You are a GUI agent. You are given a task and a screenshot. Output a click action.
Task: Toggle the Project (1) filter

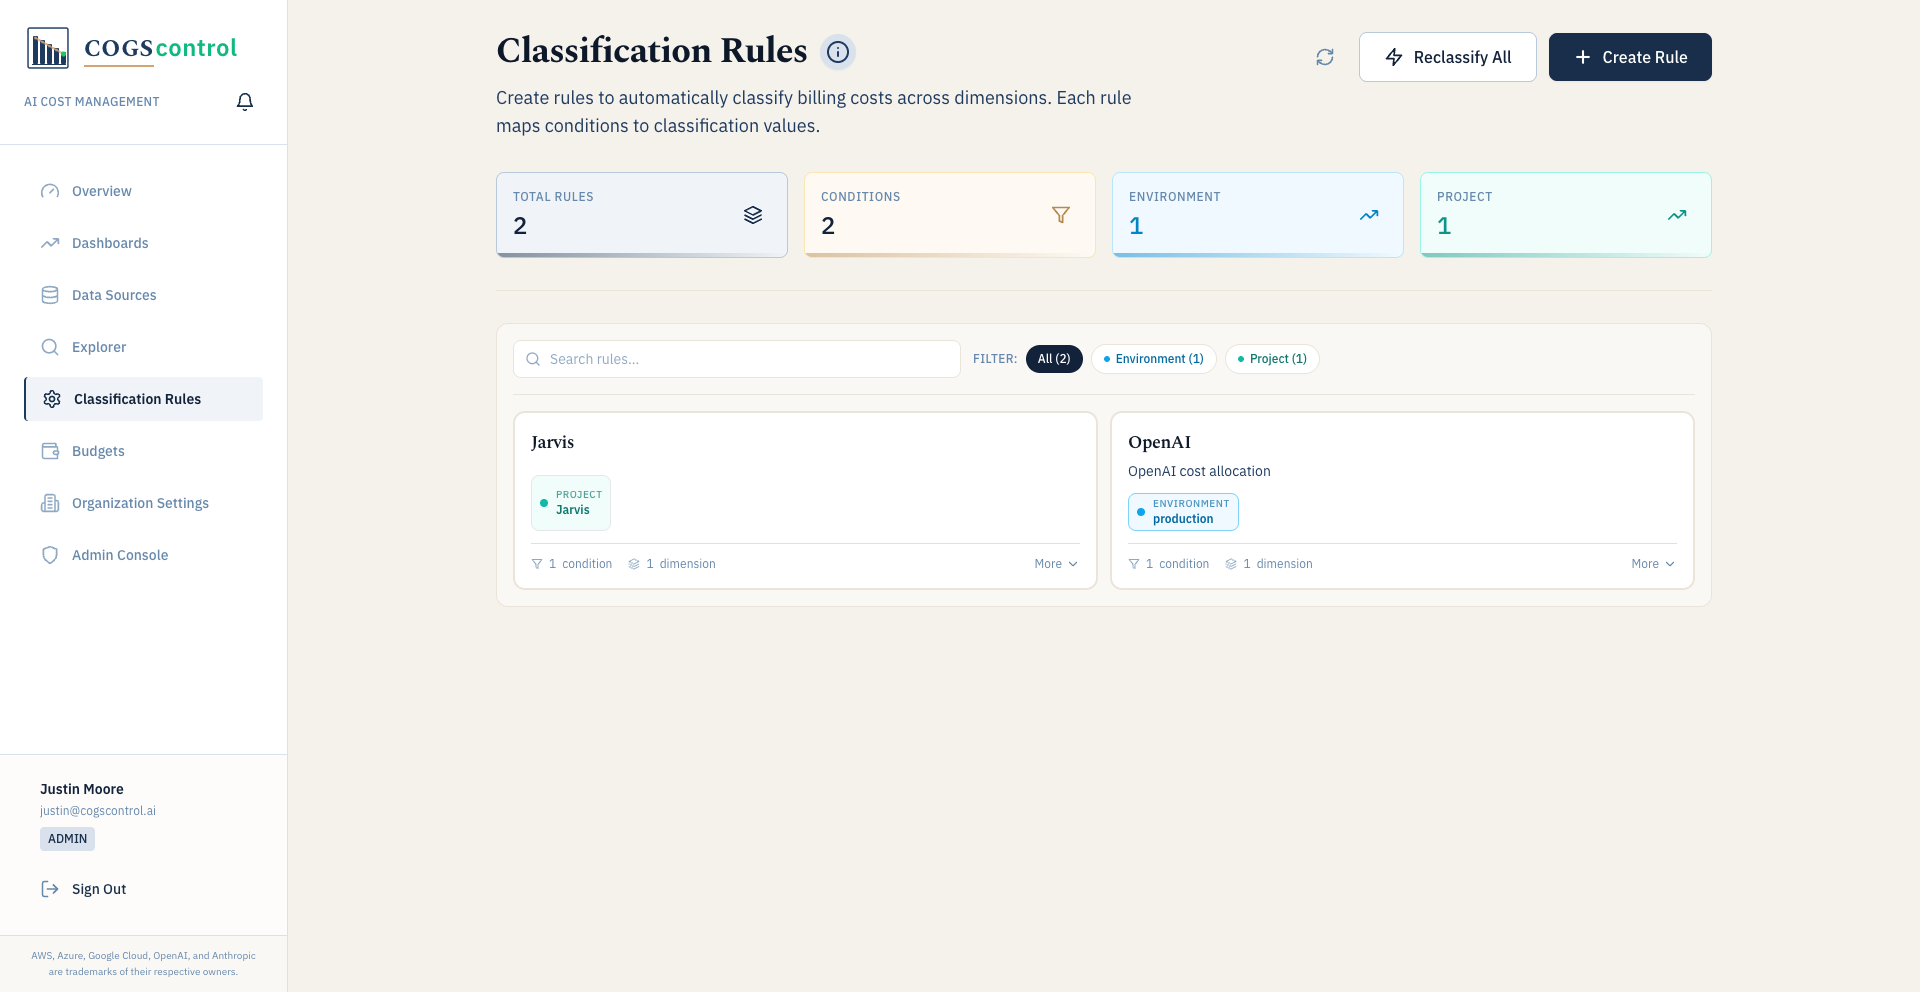click(x=1271, y=359)
